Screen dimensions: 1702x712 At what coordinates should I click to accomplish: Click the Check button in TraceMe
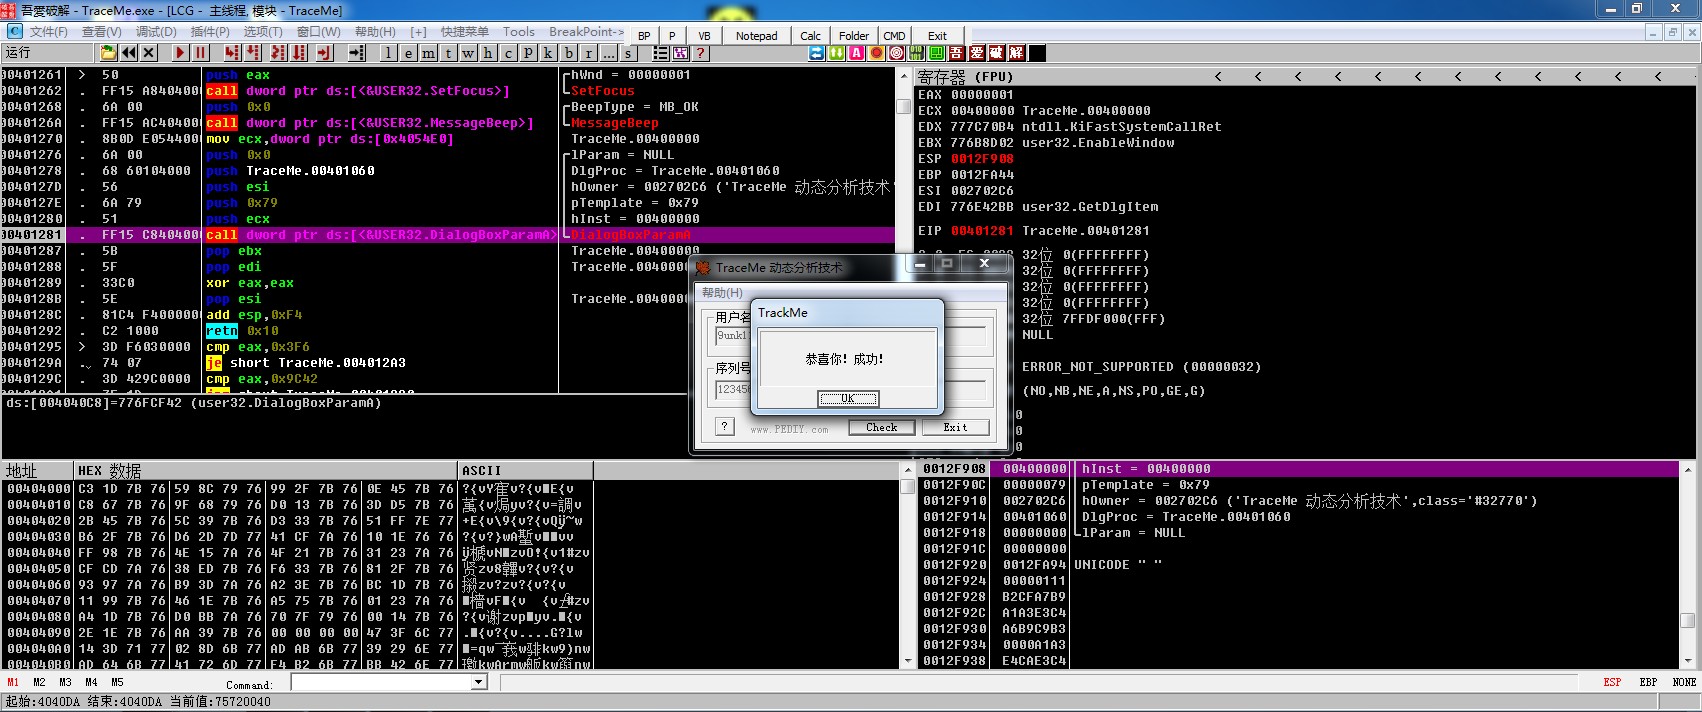coord(881,427)
